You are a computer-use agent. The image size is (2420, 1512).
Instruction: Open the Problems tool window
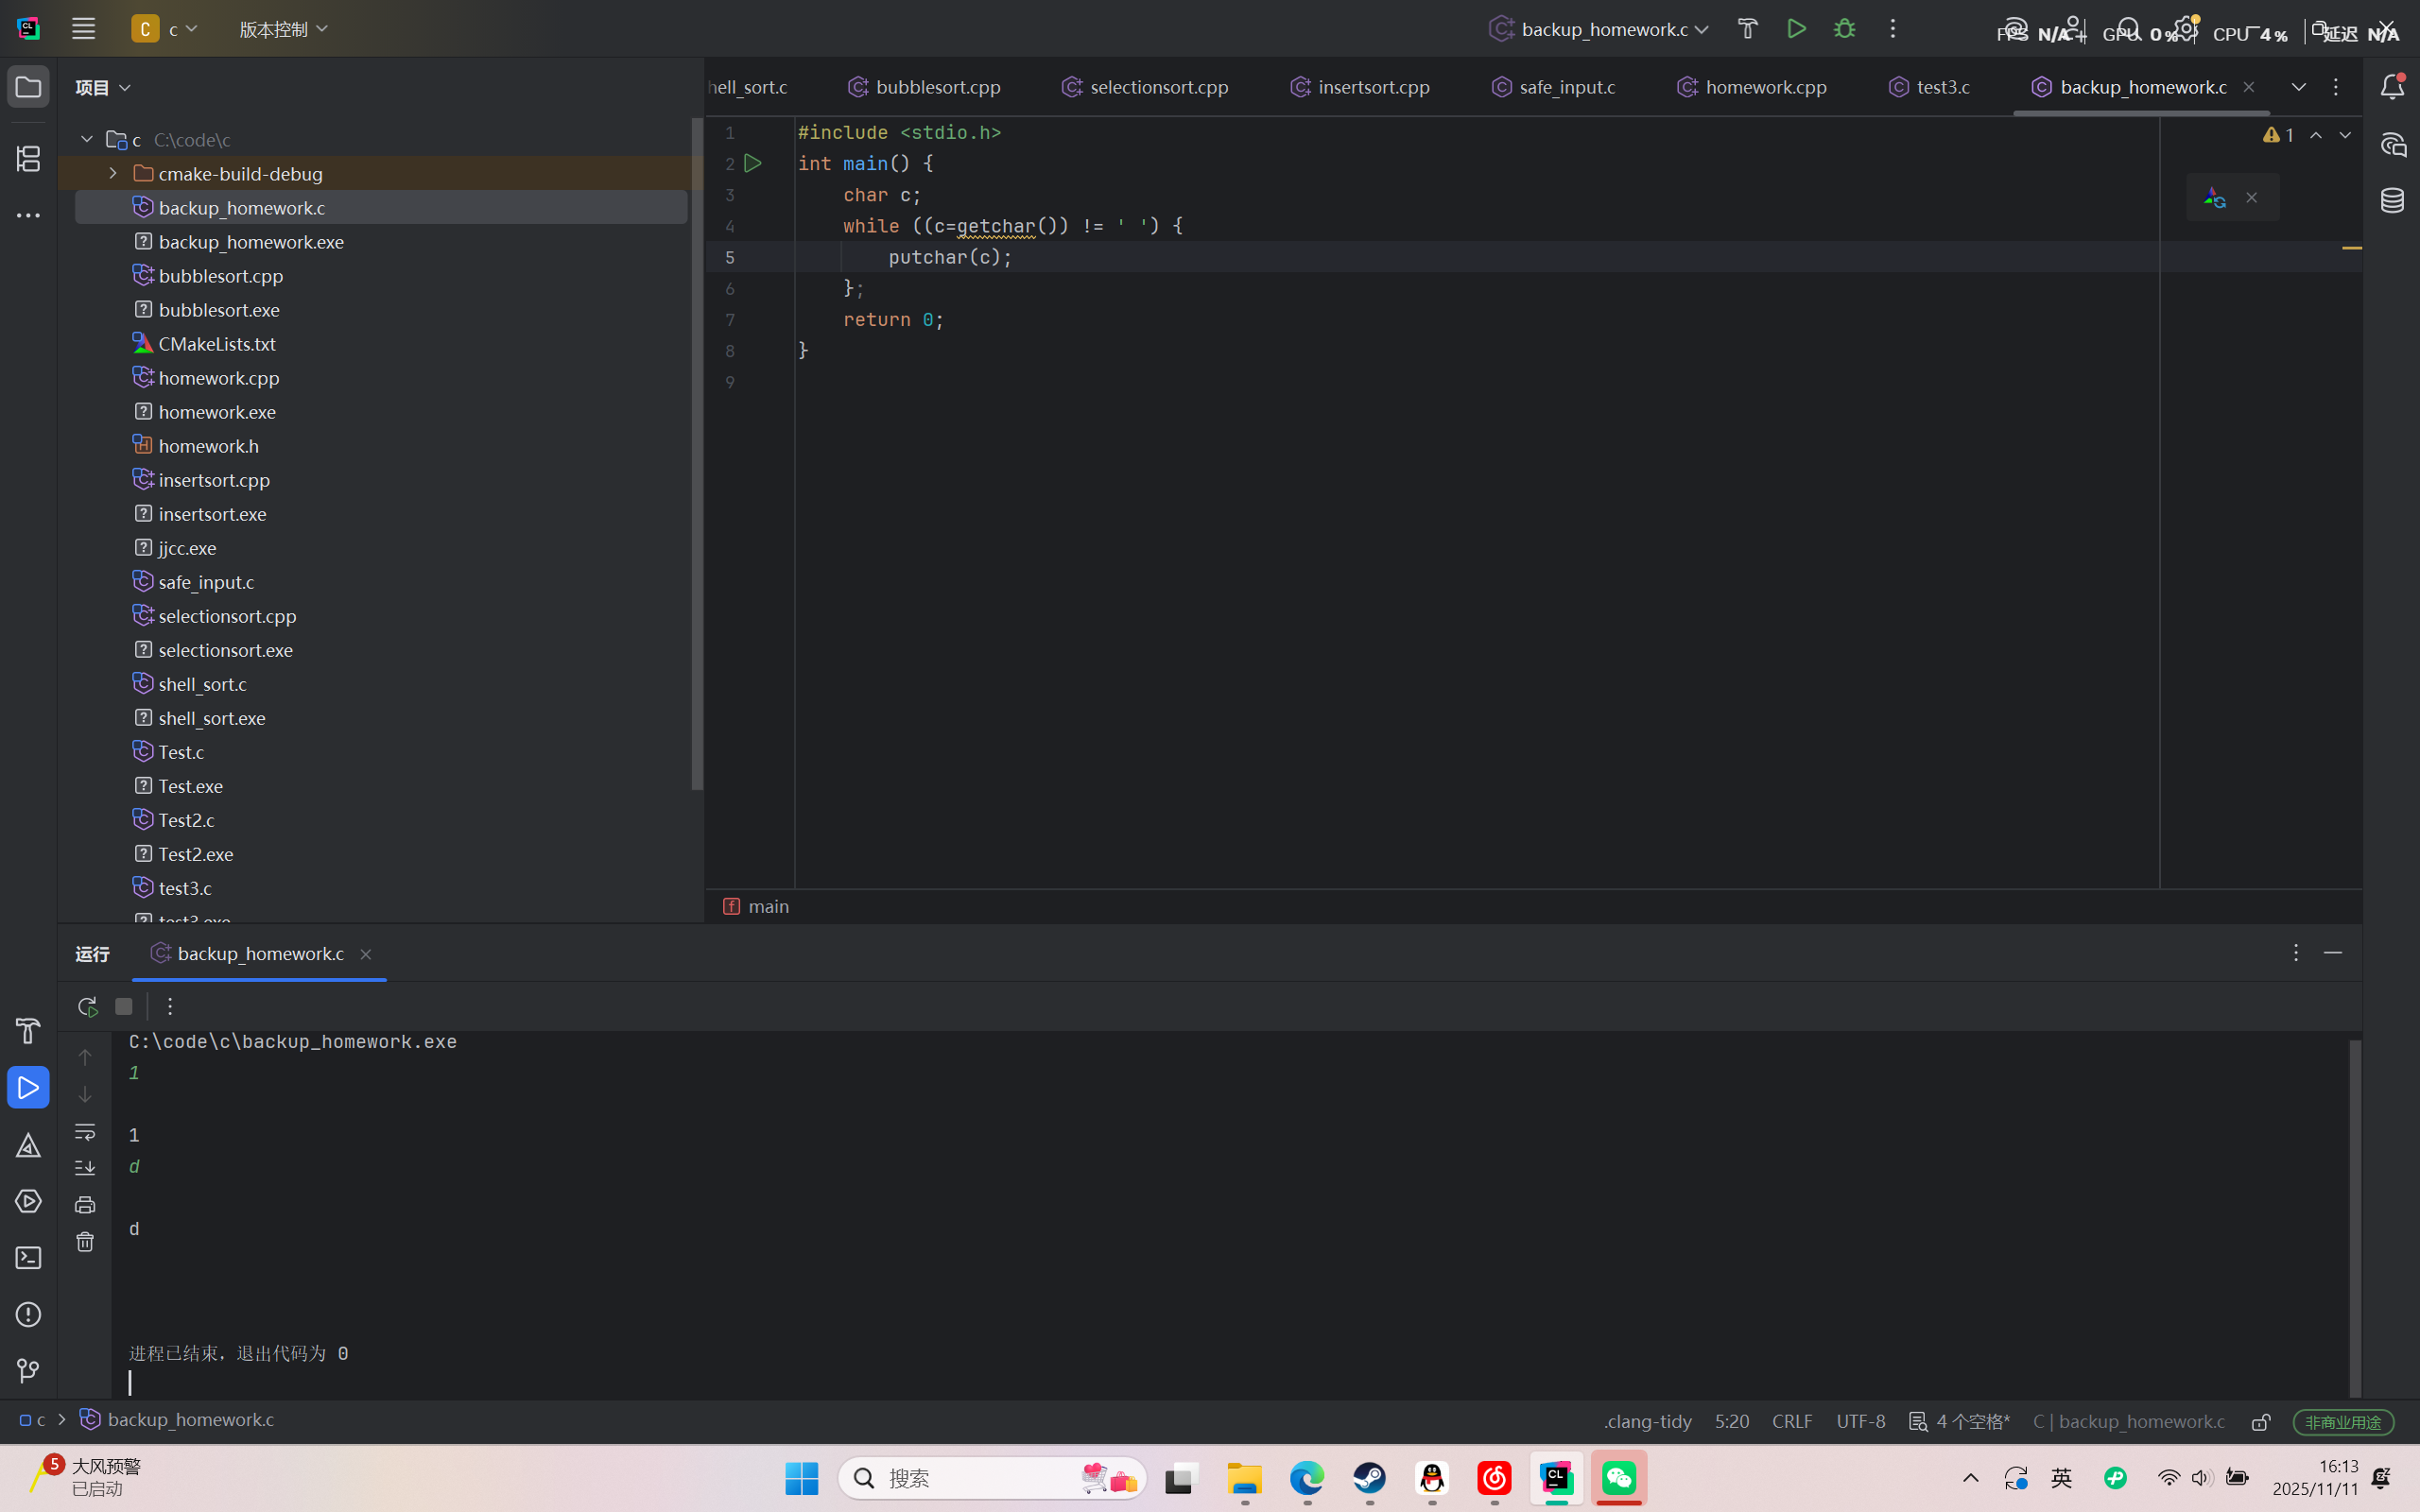[28, 1314]
